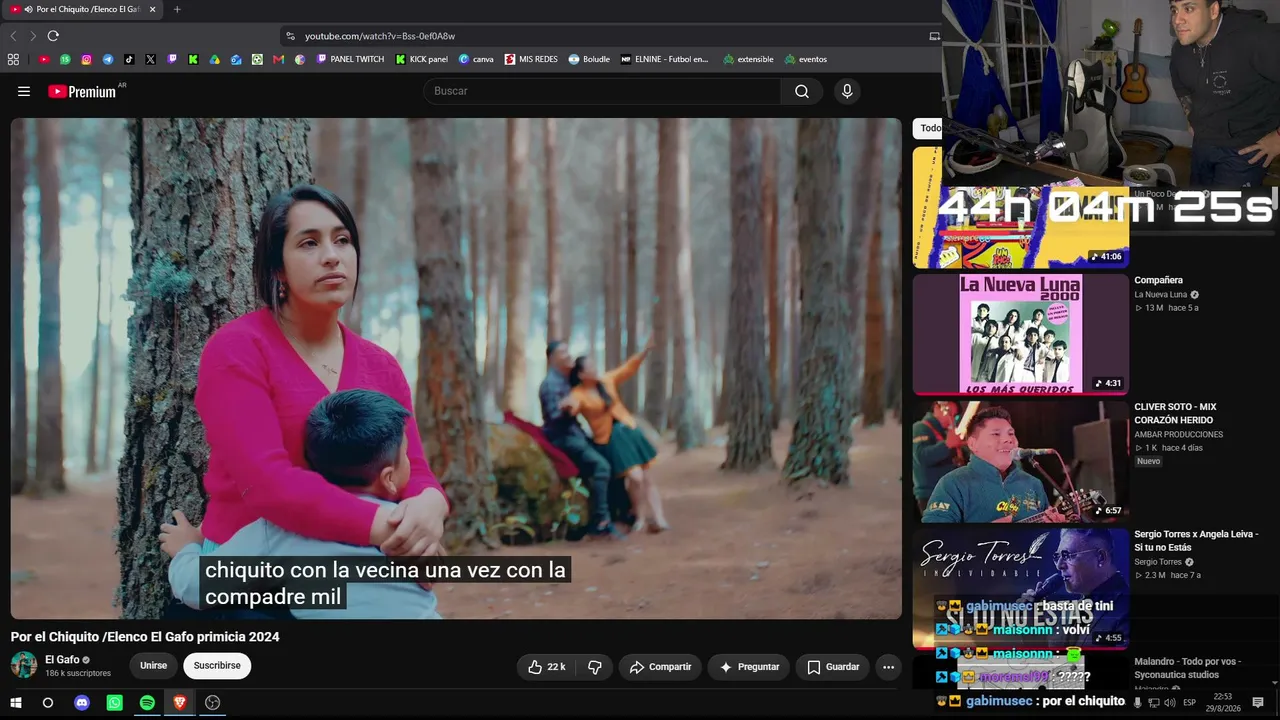Switch to Brave browser in taskbar
Viewport: 1280px width, 720px height.
click(x=180, y=703)
